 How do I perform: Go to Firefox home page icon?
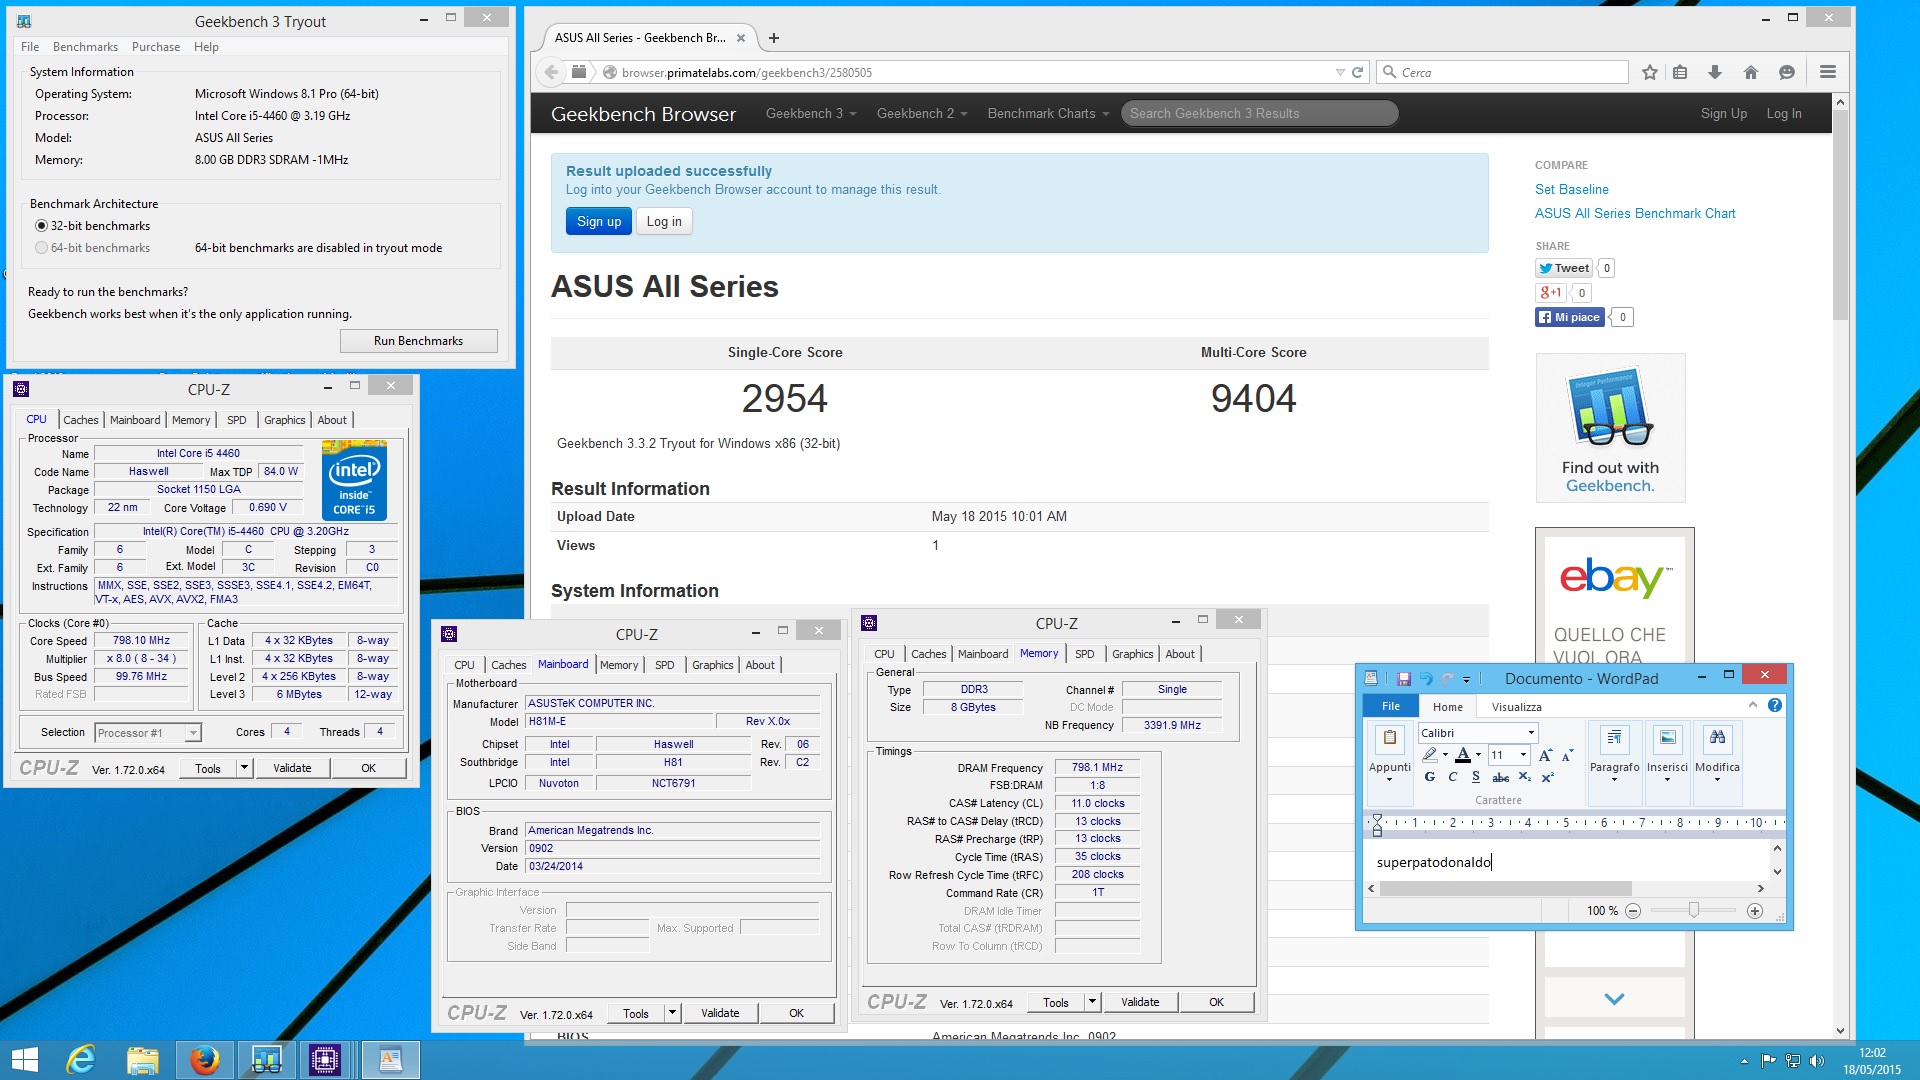[x=1750, y=72]
